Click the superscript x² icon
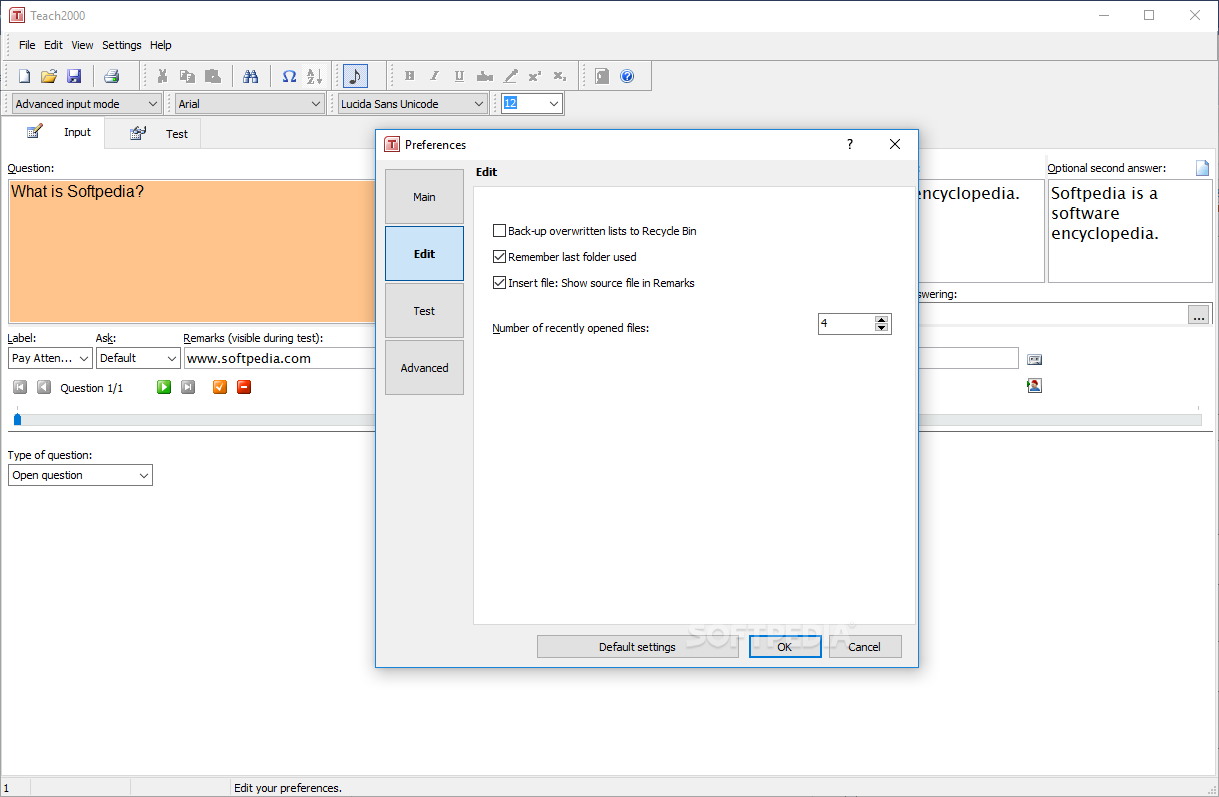The height and width of the screenshot is (797, 1219). pyautogui.click(x=535, y=76)
